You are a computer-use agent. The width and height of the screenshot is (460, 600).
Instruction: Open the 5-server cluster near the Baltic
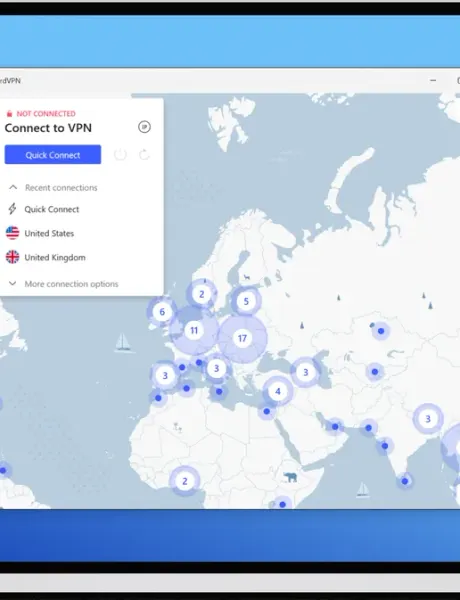tap(246, 302)
